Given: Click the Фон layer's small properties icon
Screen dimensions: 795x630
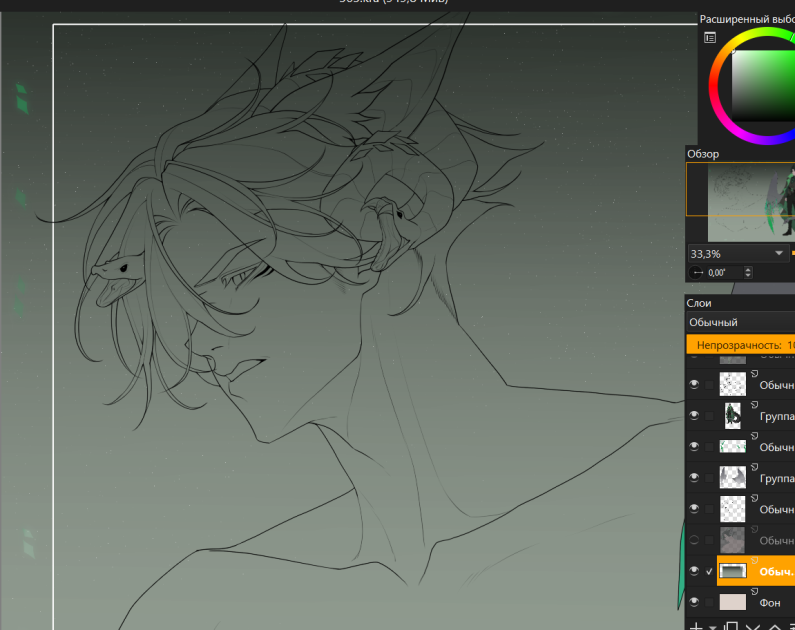Looking at the screenshot, I should pos(754,591).
